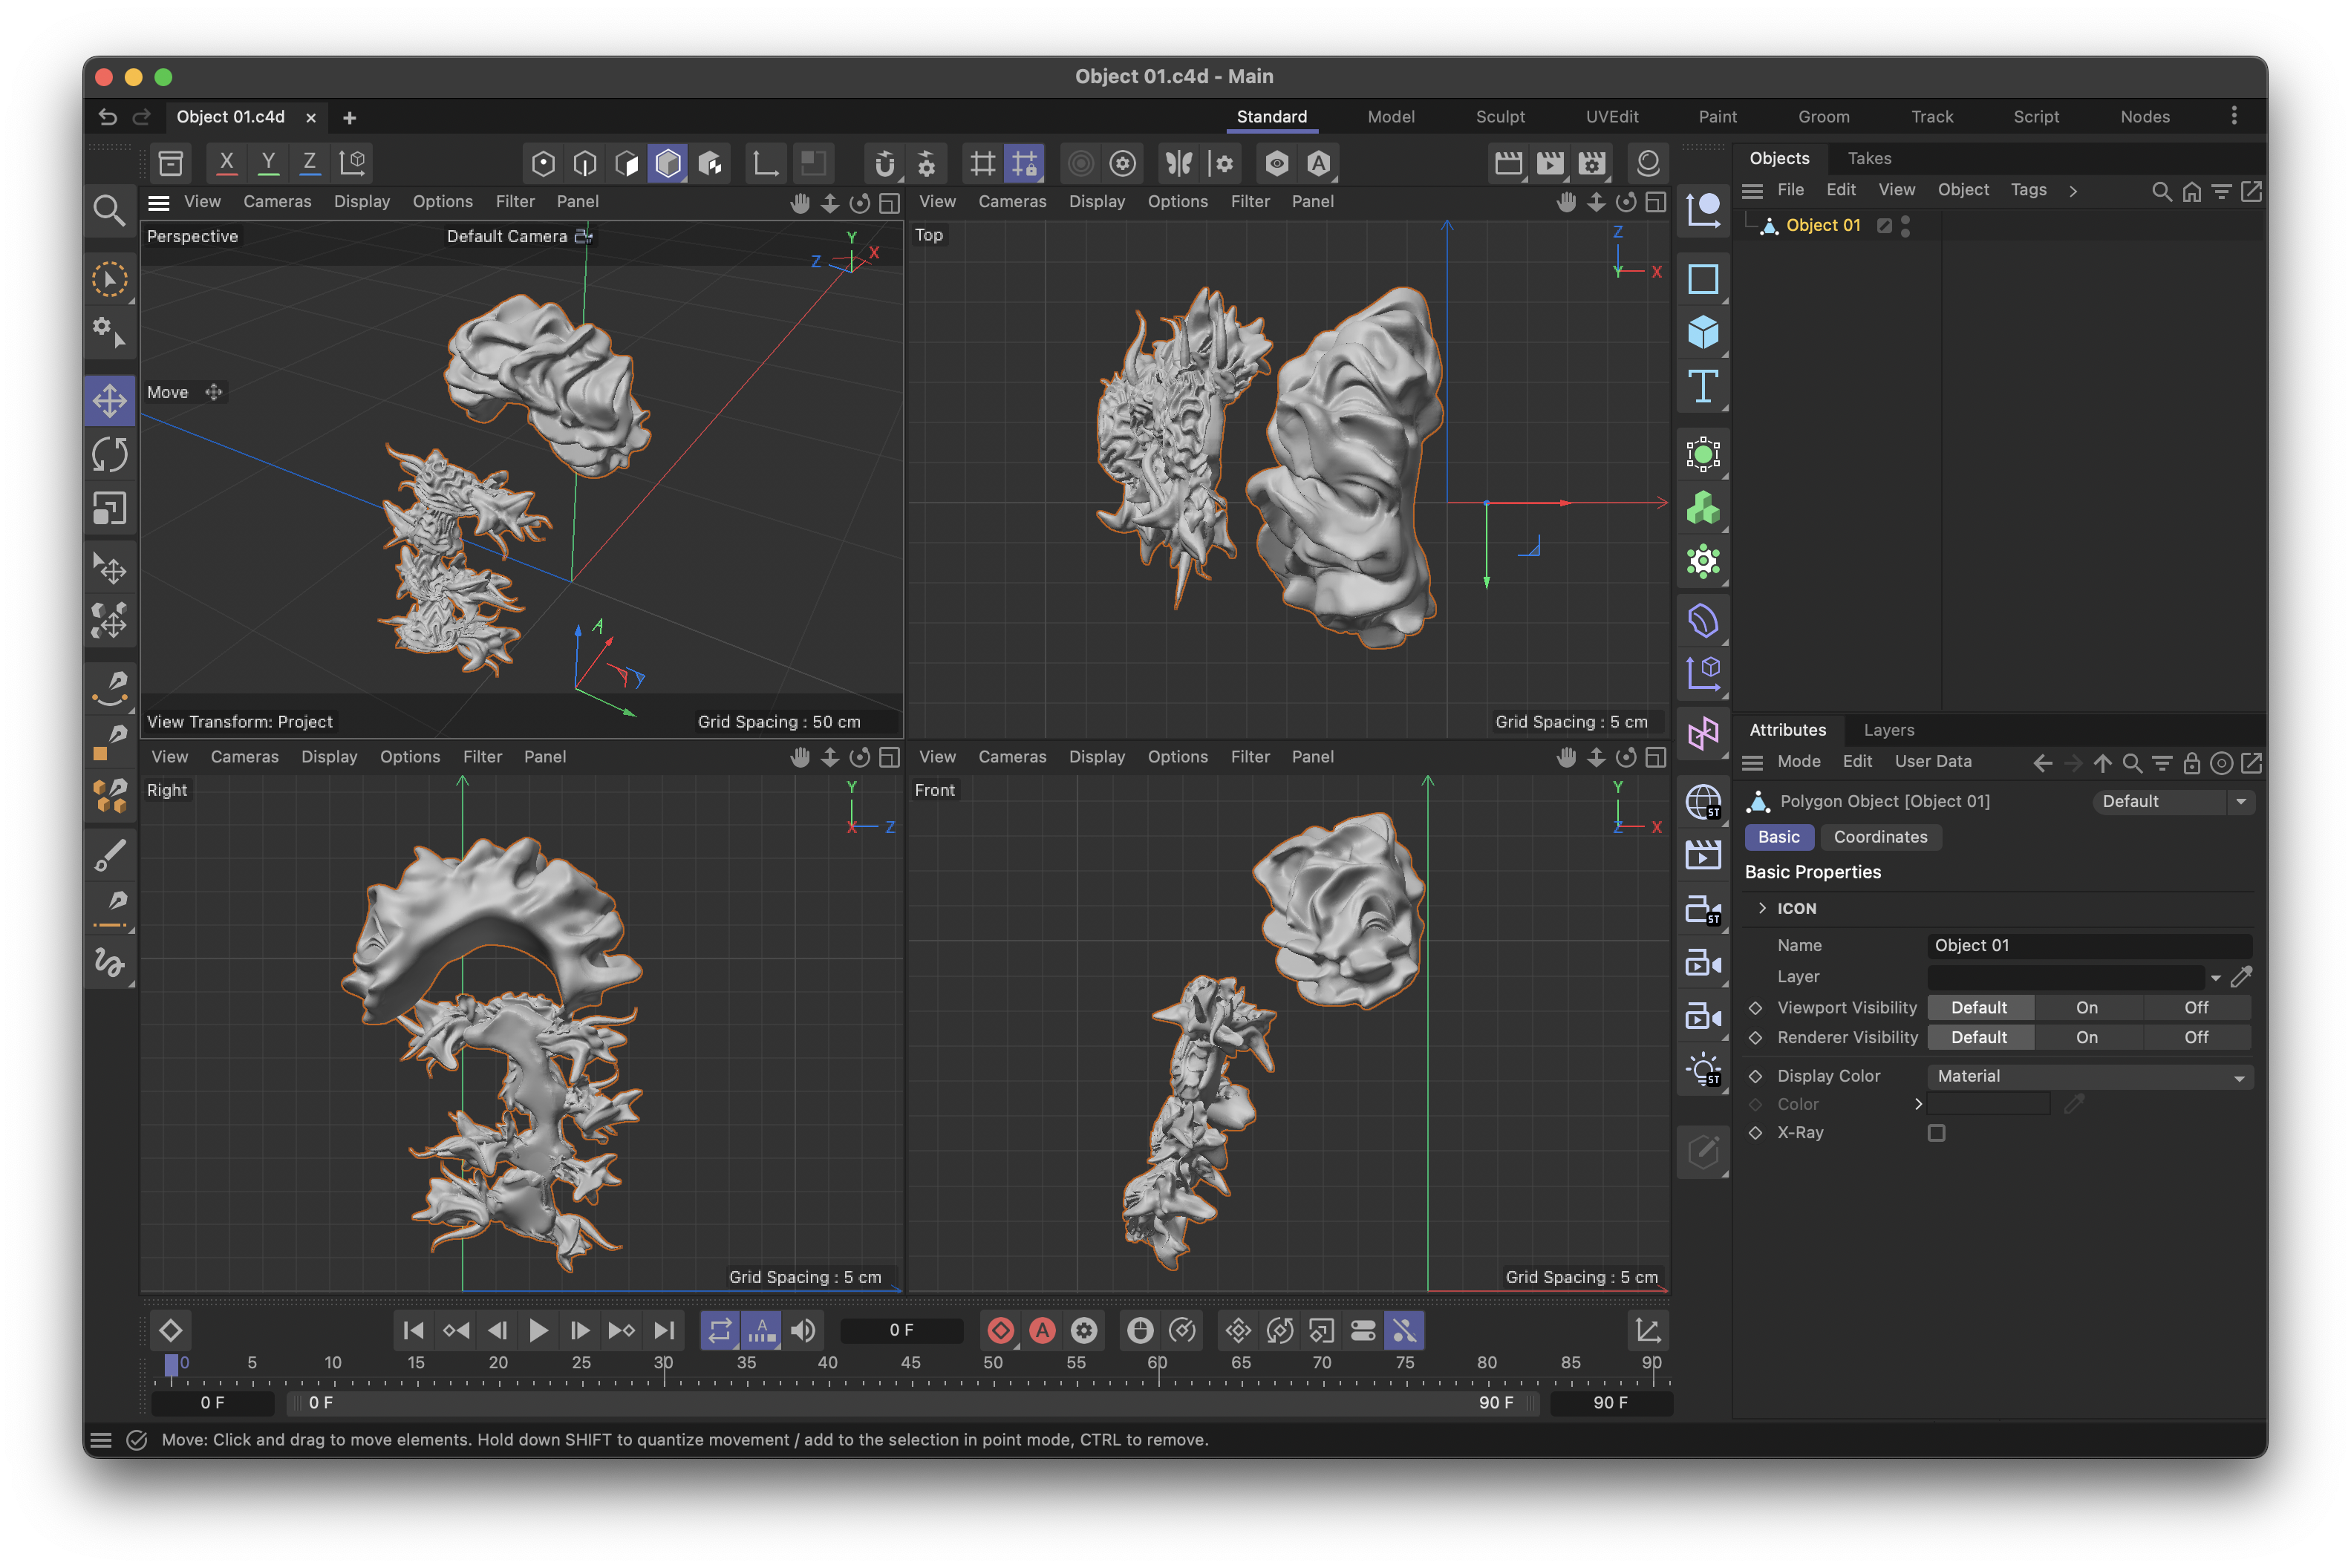Toggle Z axis lock
2351x1568 pixels.
pos(310,162)
